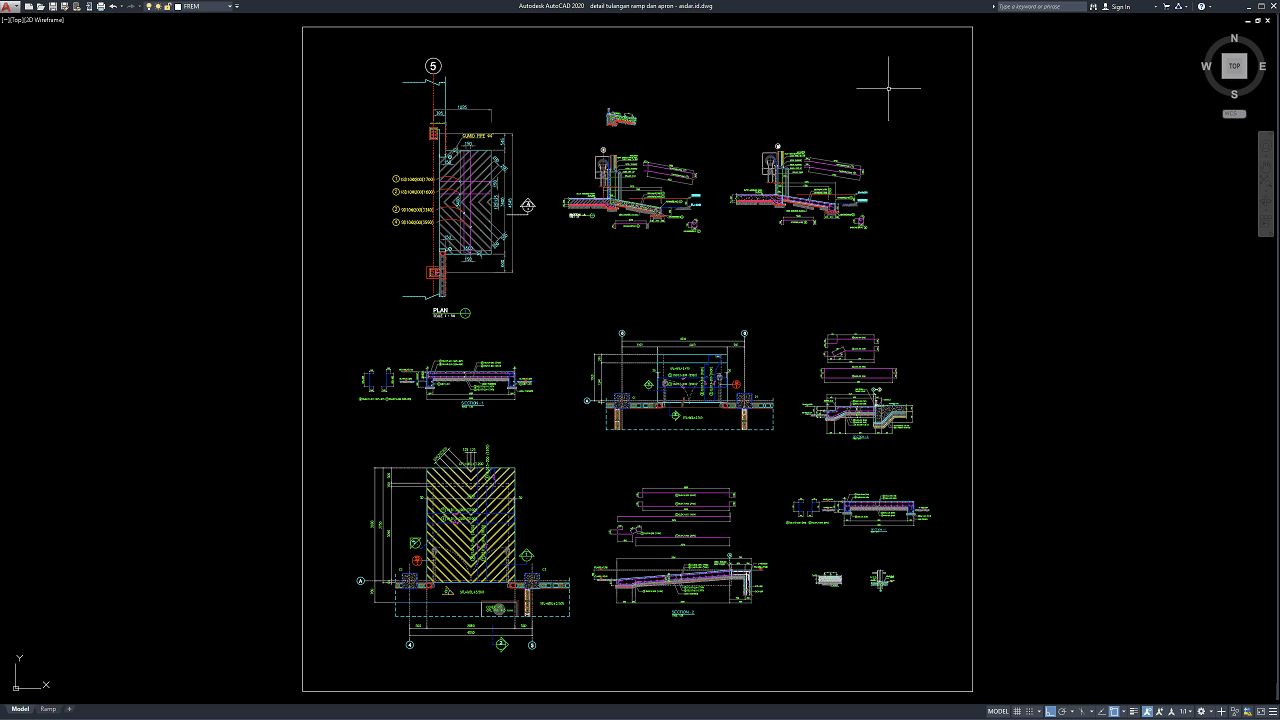Click Sign In
Viewport: 1280px width, 720px height.
[1121, 6]
